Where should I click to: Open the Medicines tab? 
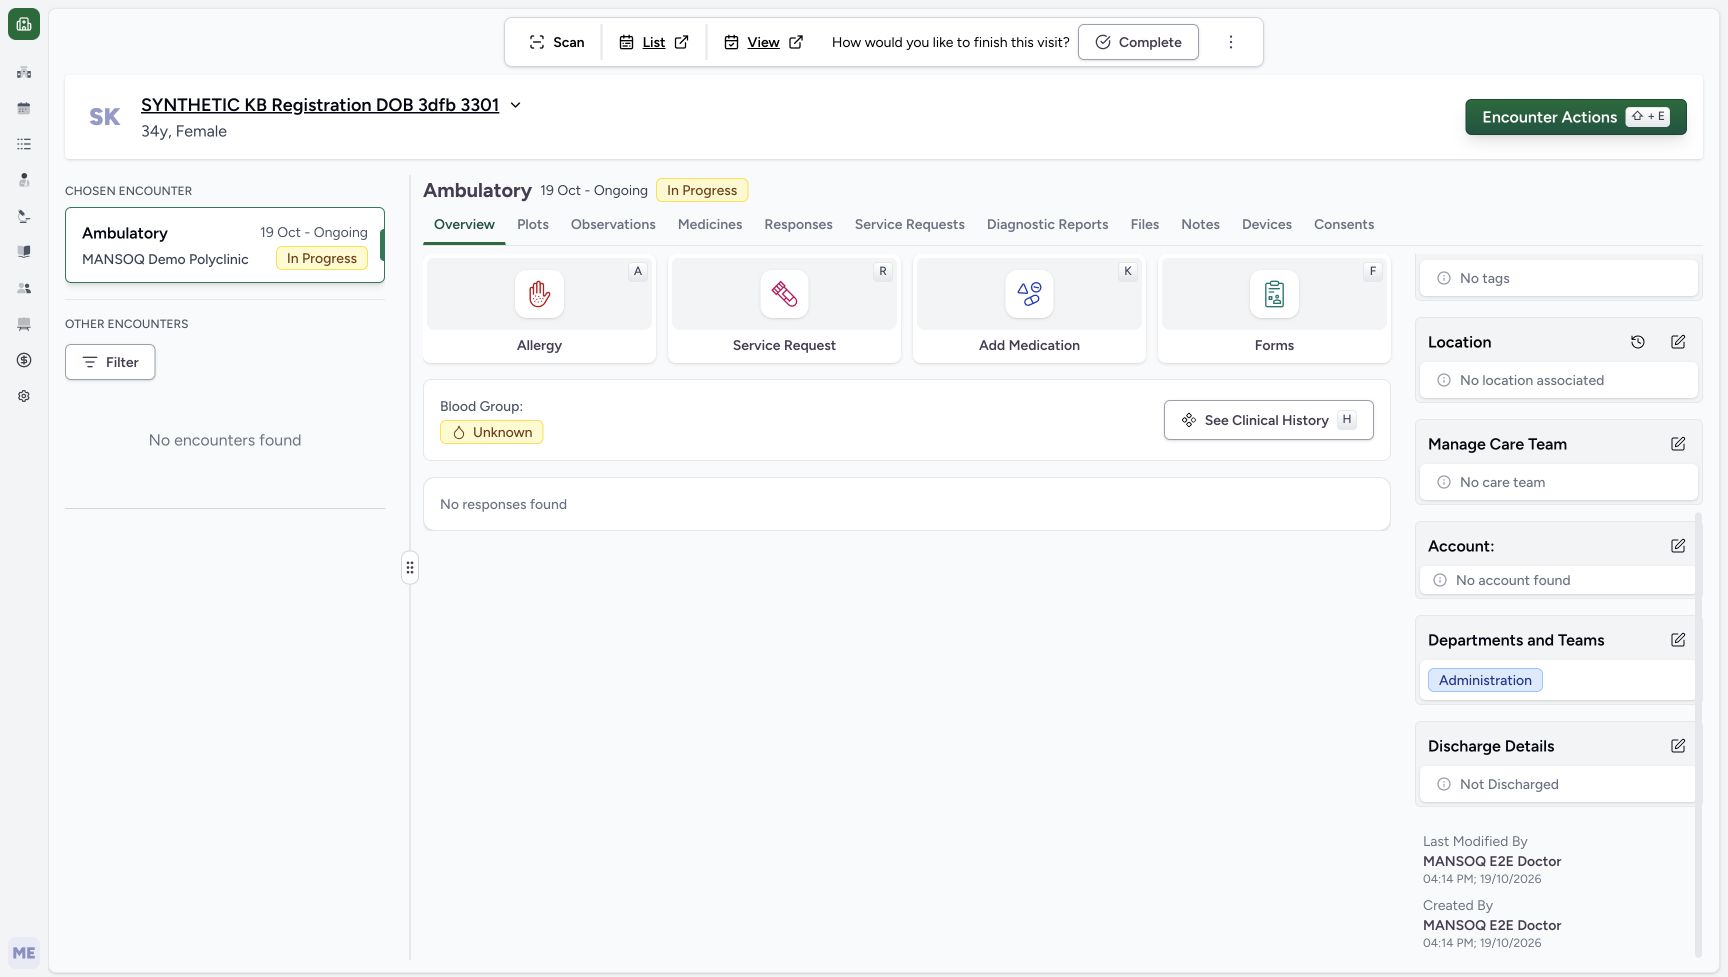710,224
